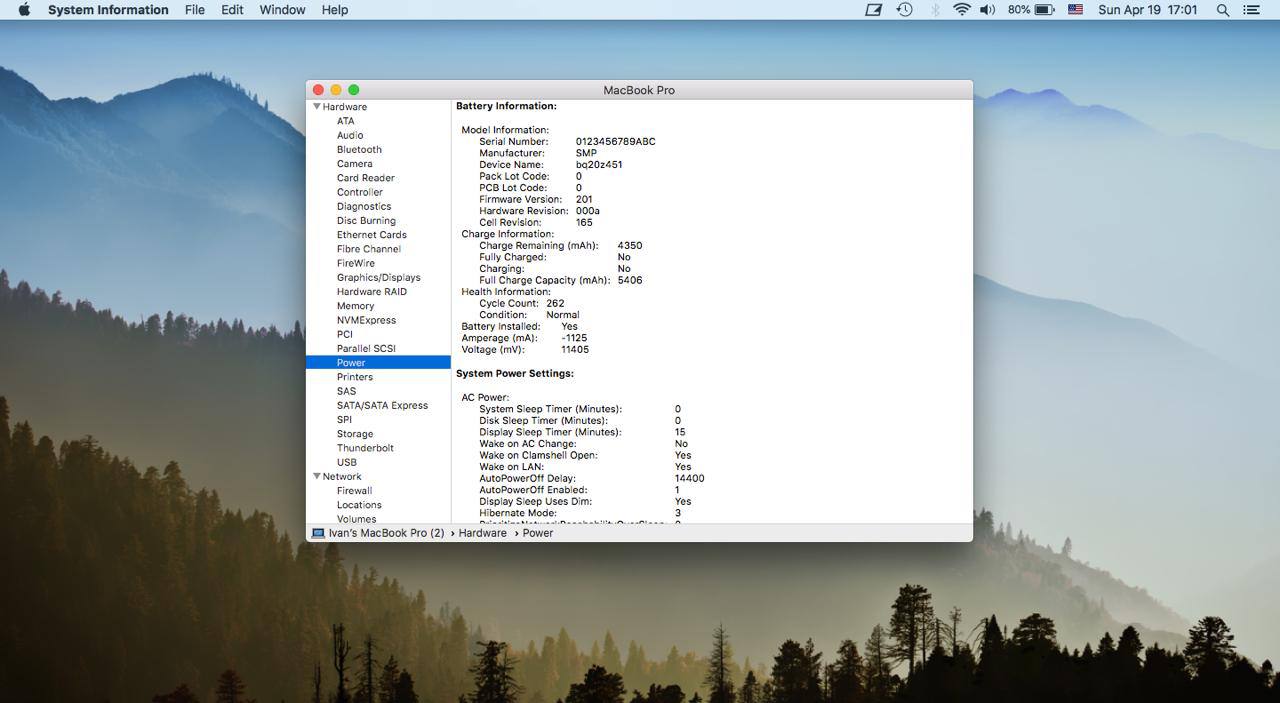Click the Amperage value -1125

pyautogui.click(x=575, y=338)
